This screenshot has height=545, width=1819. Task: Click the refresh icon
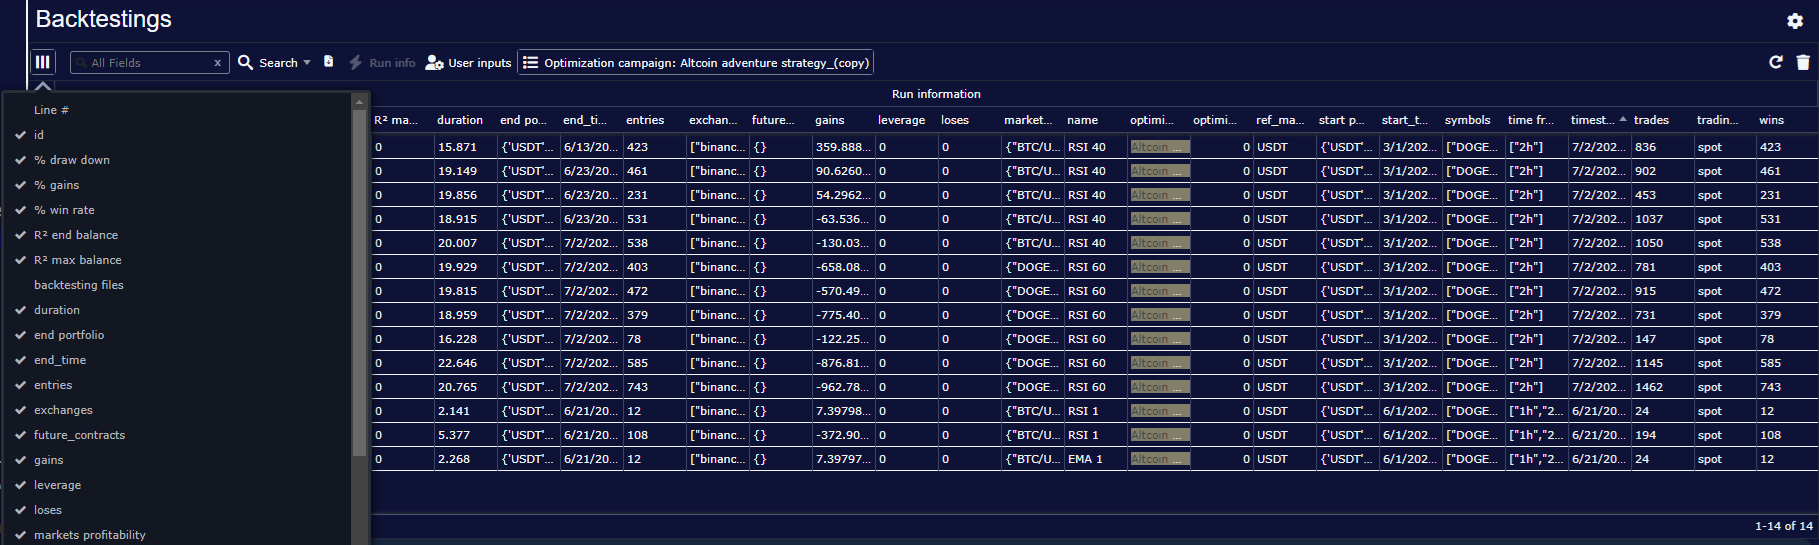pyautogui.click(x=1776, y=62)
